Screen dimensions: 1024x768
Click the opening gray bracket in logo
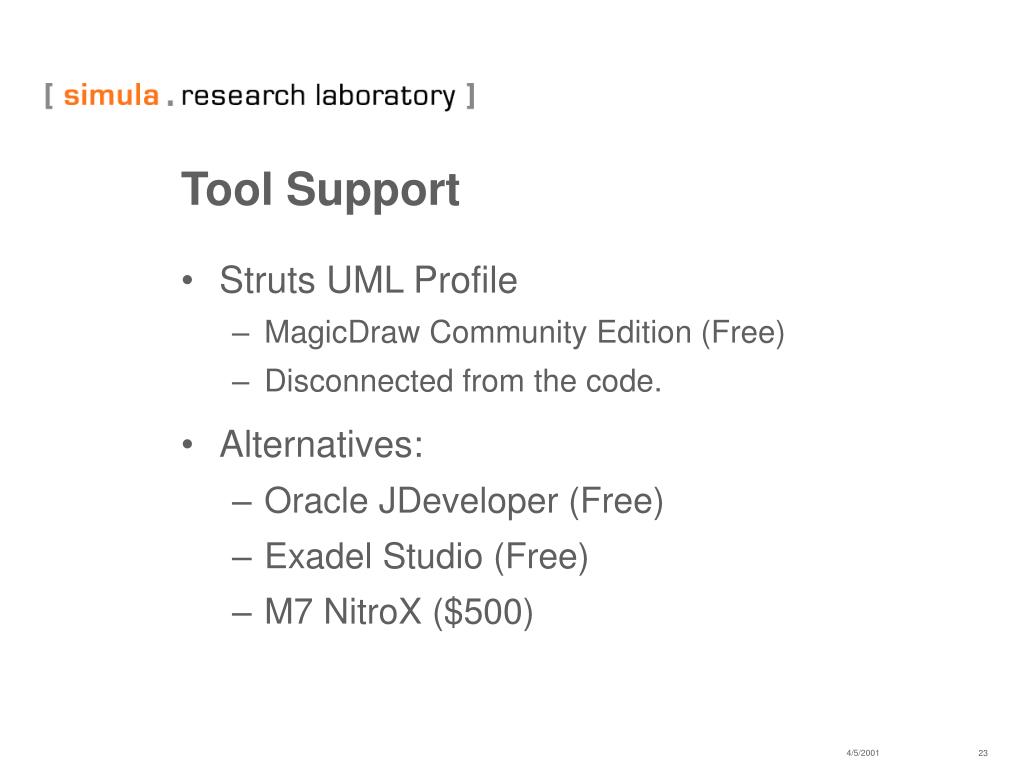tap(48, 96)
